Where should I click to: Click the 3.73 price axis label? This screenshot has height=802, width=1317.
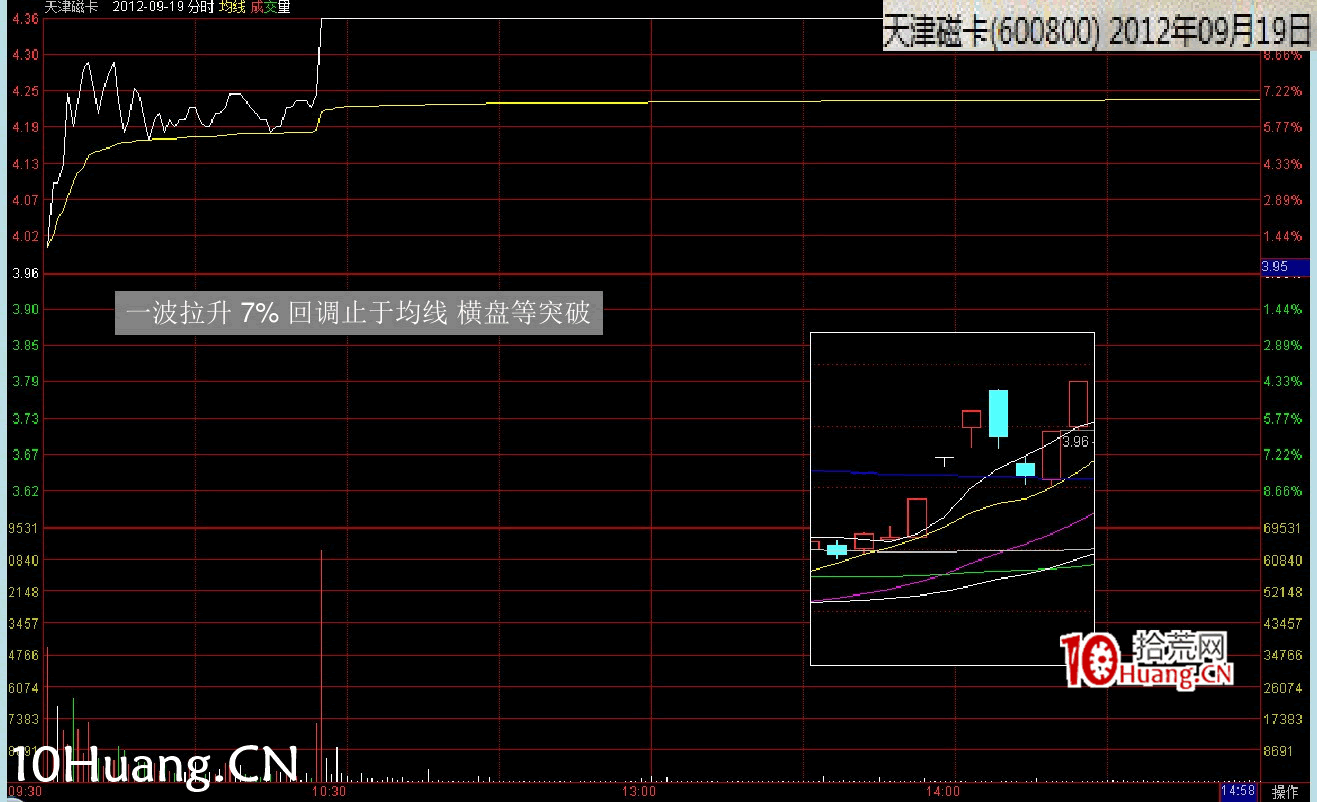(26, 418)
